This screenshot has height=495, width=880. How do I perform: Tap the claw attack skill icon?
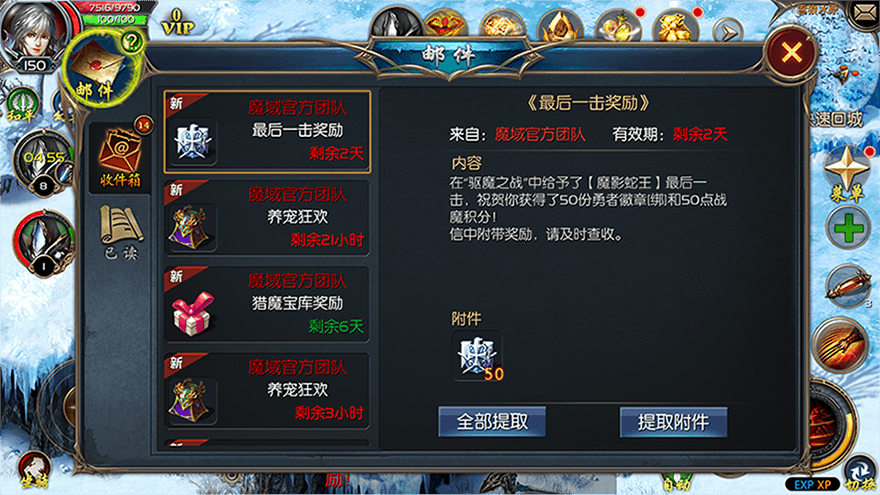click(841, 345)
